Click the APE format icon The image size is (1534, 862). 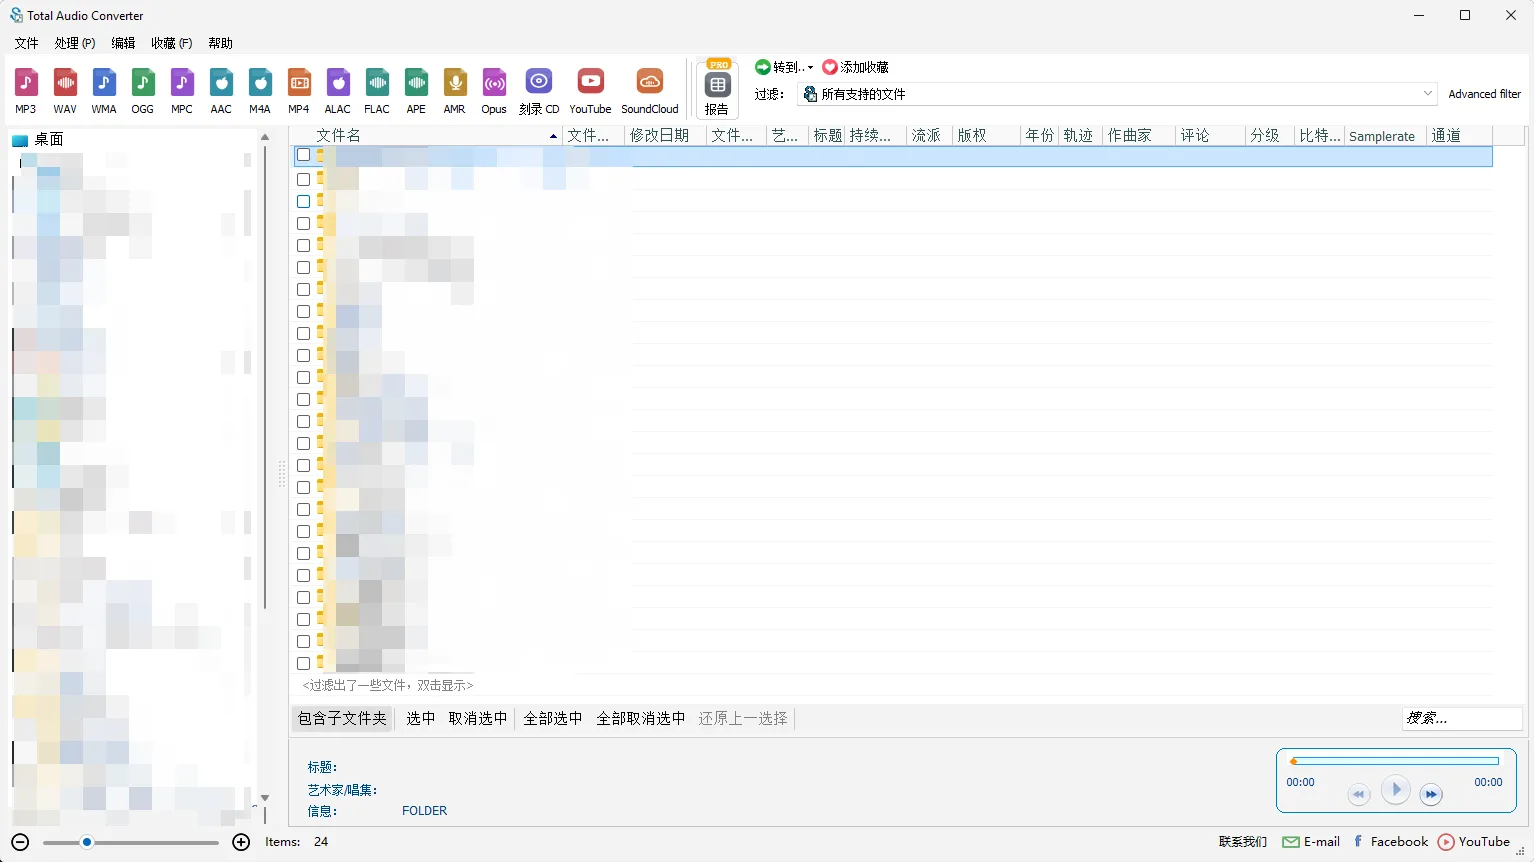416,91
